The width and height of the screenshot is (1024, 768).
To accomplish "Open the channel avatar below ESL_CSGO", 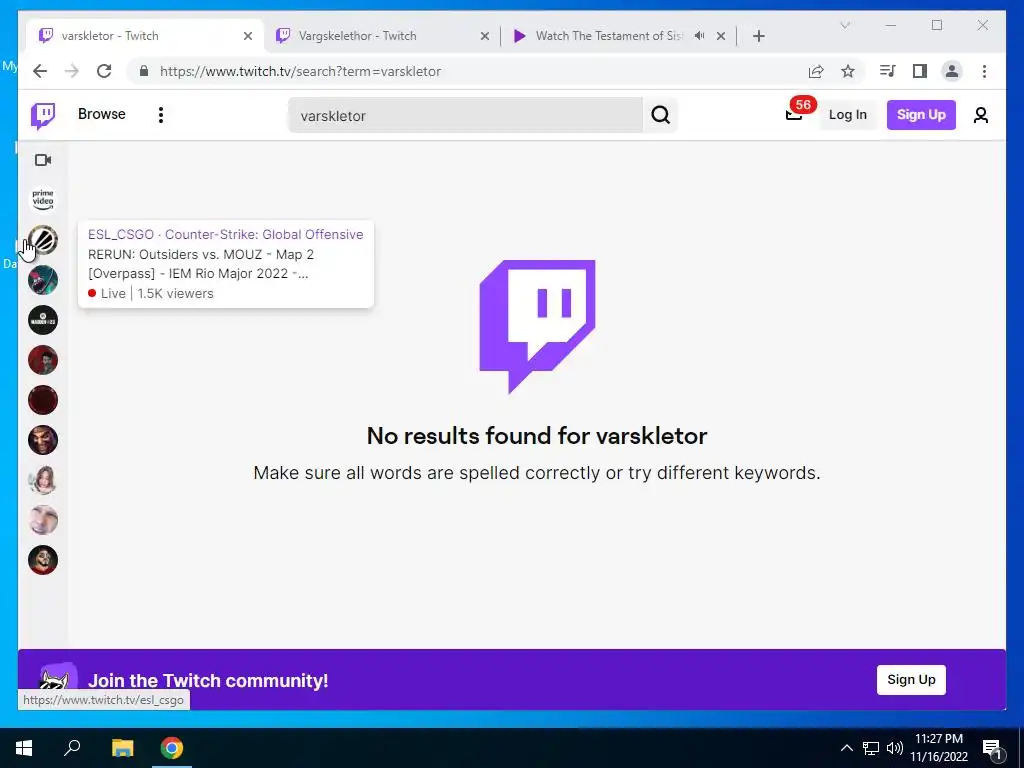I will point(43,280).
